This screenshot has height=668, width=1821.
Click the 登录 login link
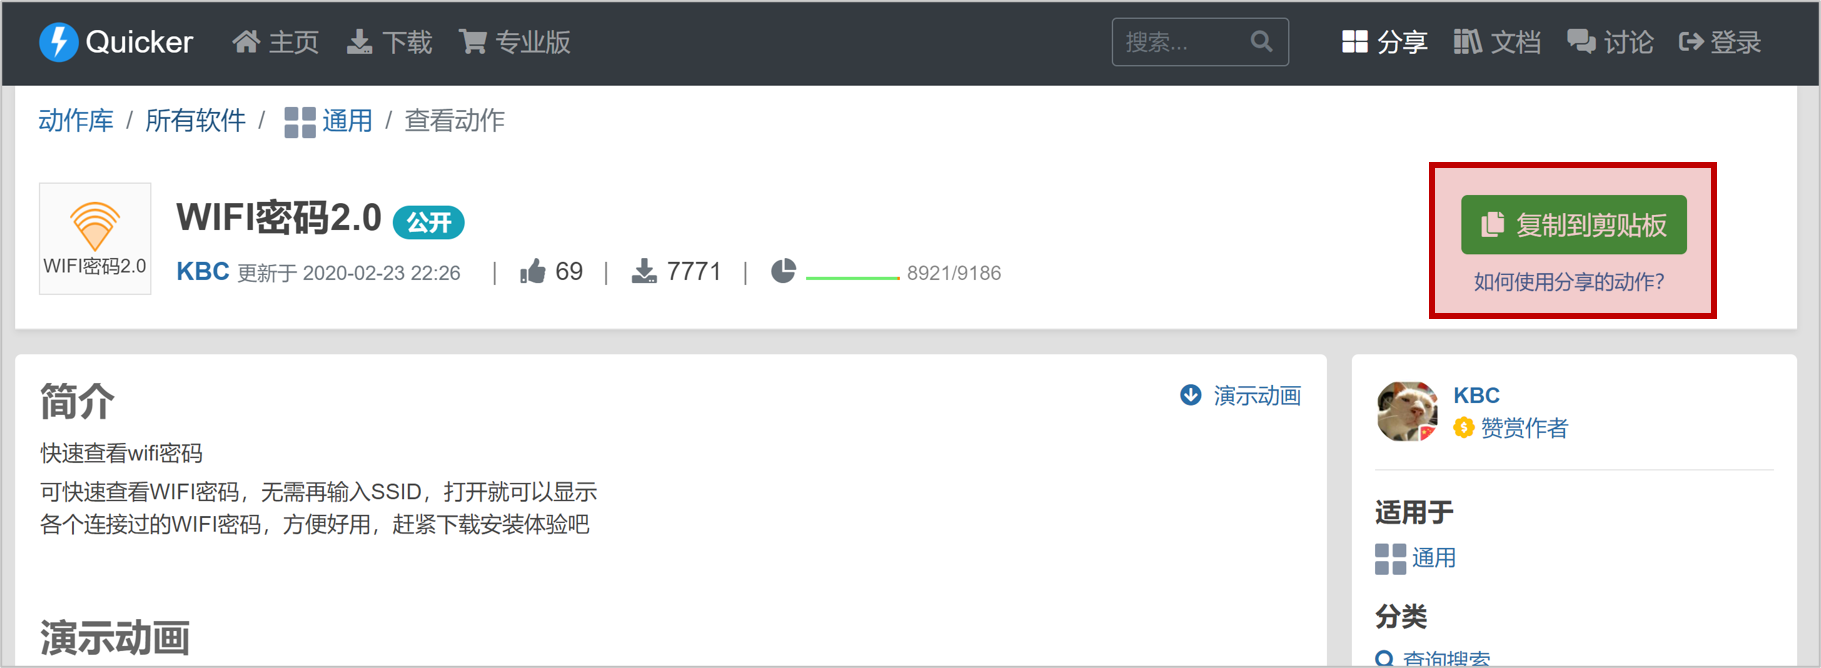[x=1720, y=42]
